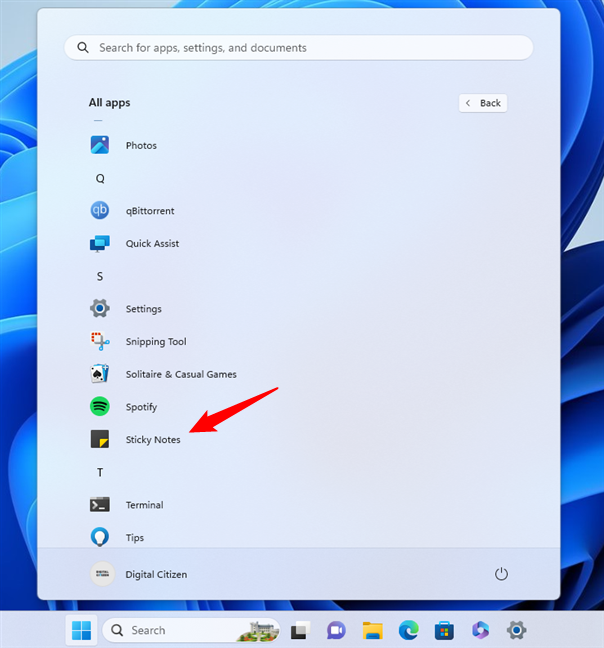Open Task View from the taskbar
The width and height of the screenshot is (604, 648).
click(300, 630)
